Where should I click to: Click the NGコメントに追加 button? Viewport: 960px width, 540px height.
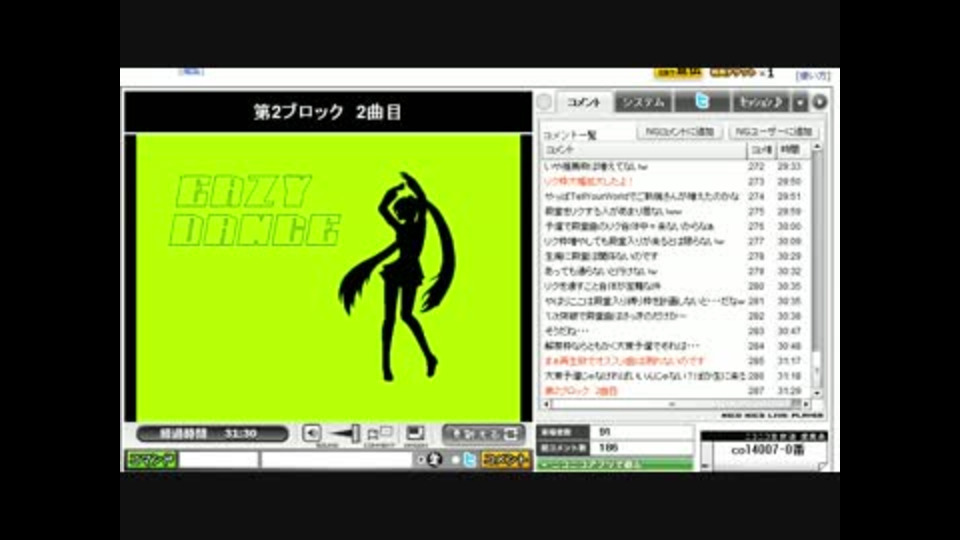tap(680, 132)
